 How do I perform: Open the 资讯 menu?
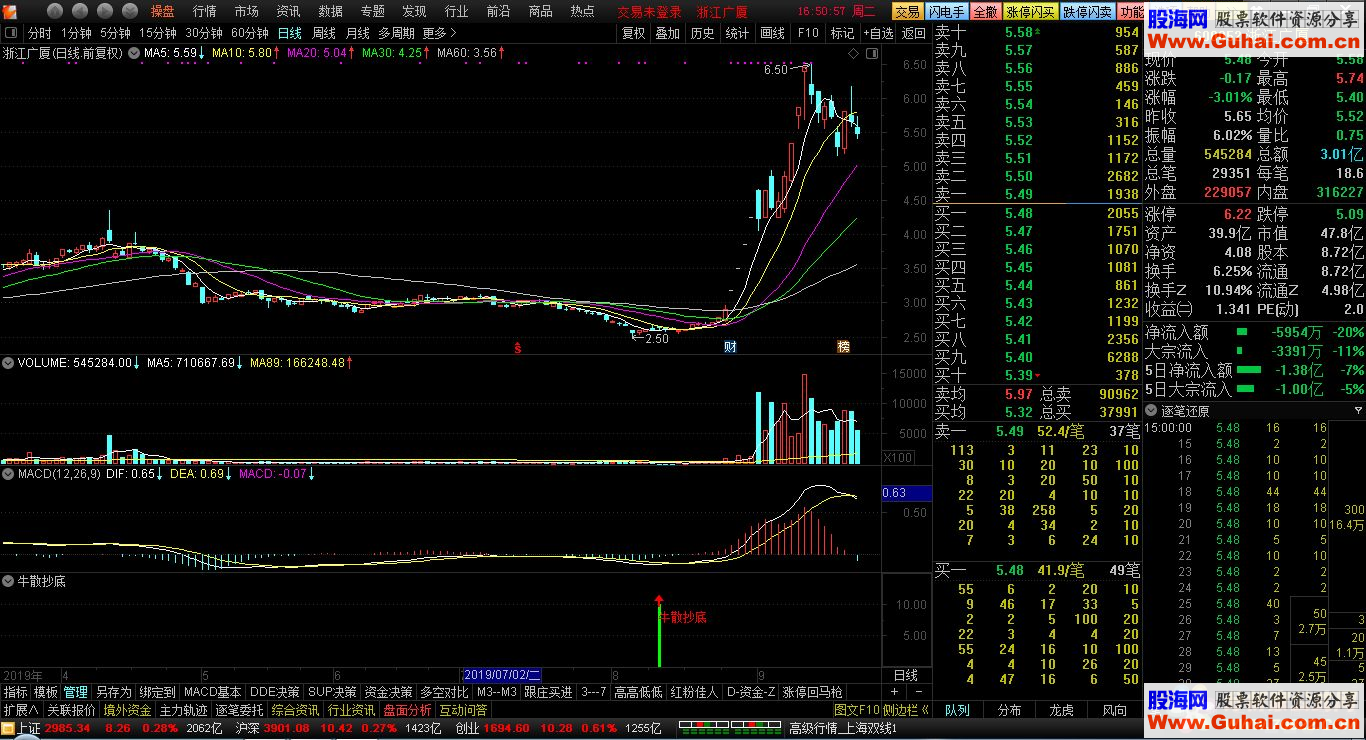click(288, 12)
